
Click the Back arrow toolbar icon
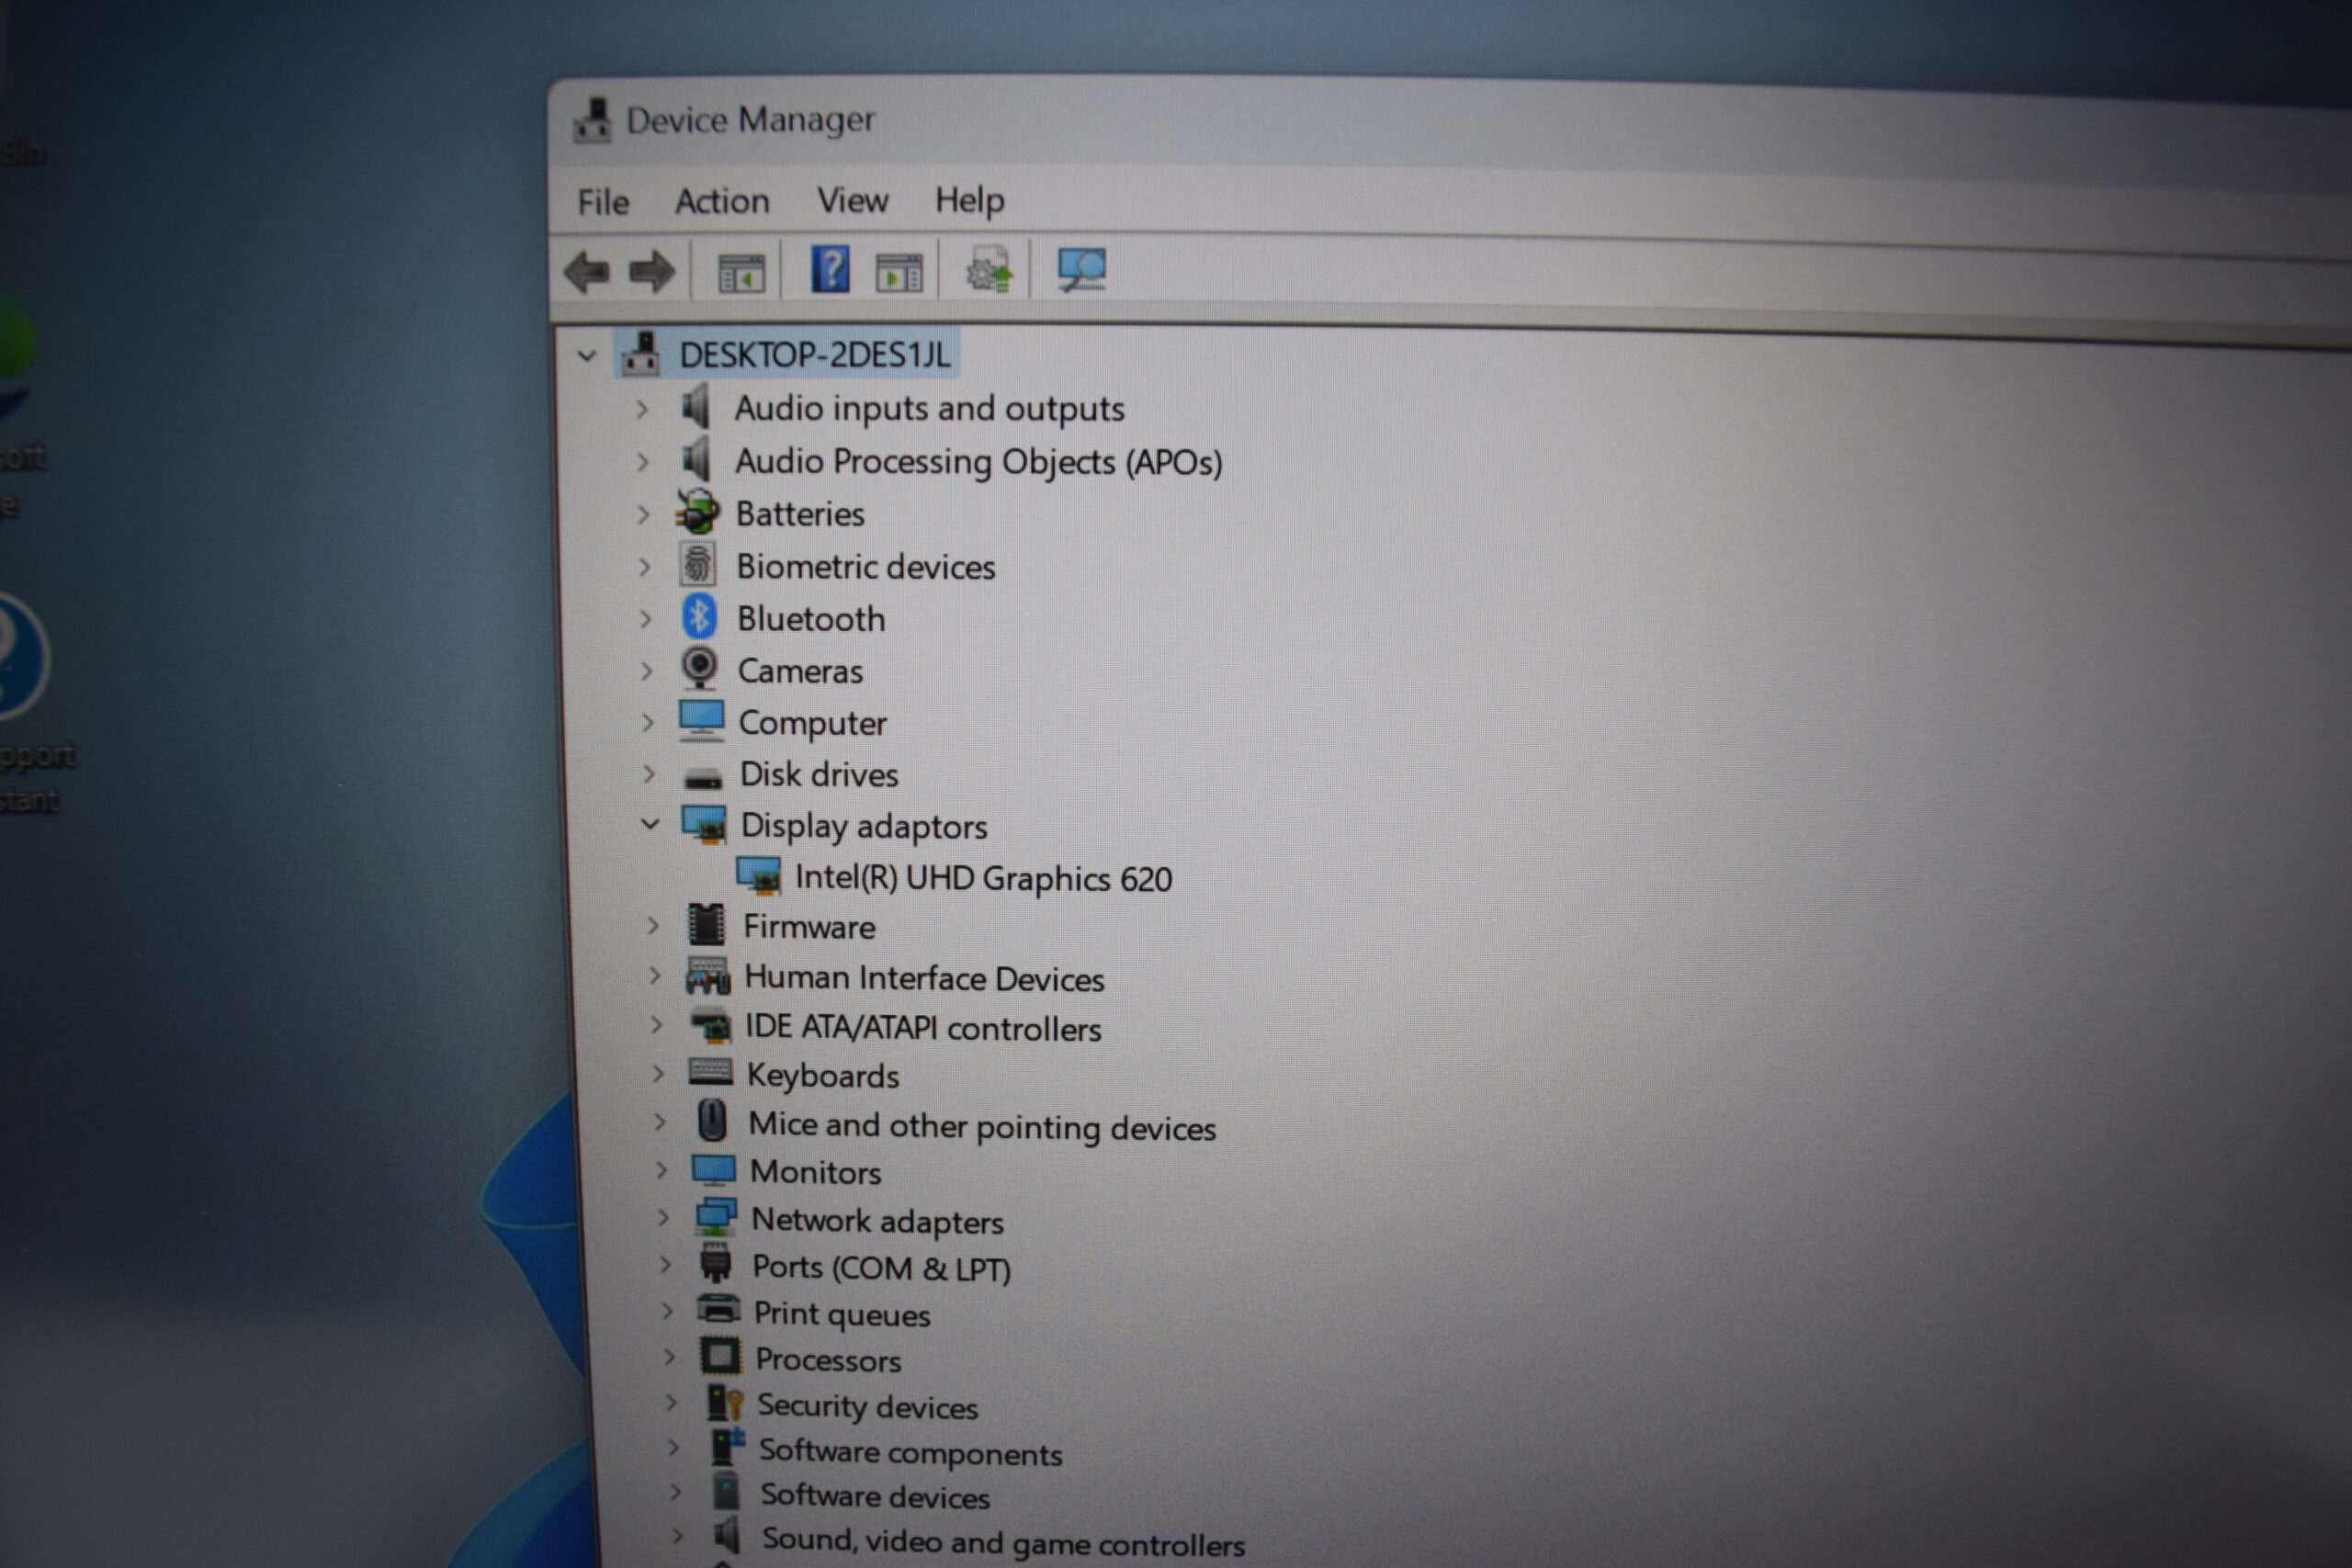[x=587, y=271]
